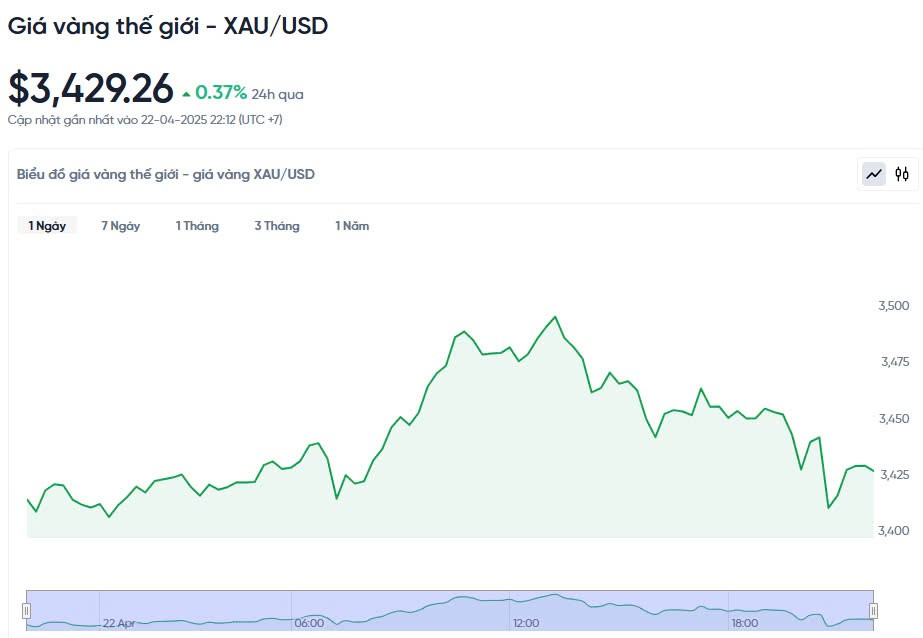923x638 pixels.
Task: Select the 7 Ngày time range
Action: click(x=120, y=226)
